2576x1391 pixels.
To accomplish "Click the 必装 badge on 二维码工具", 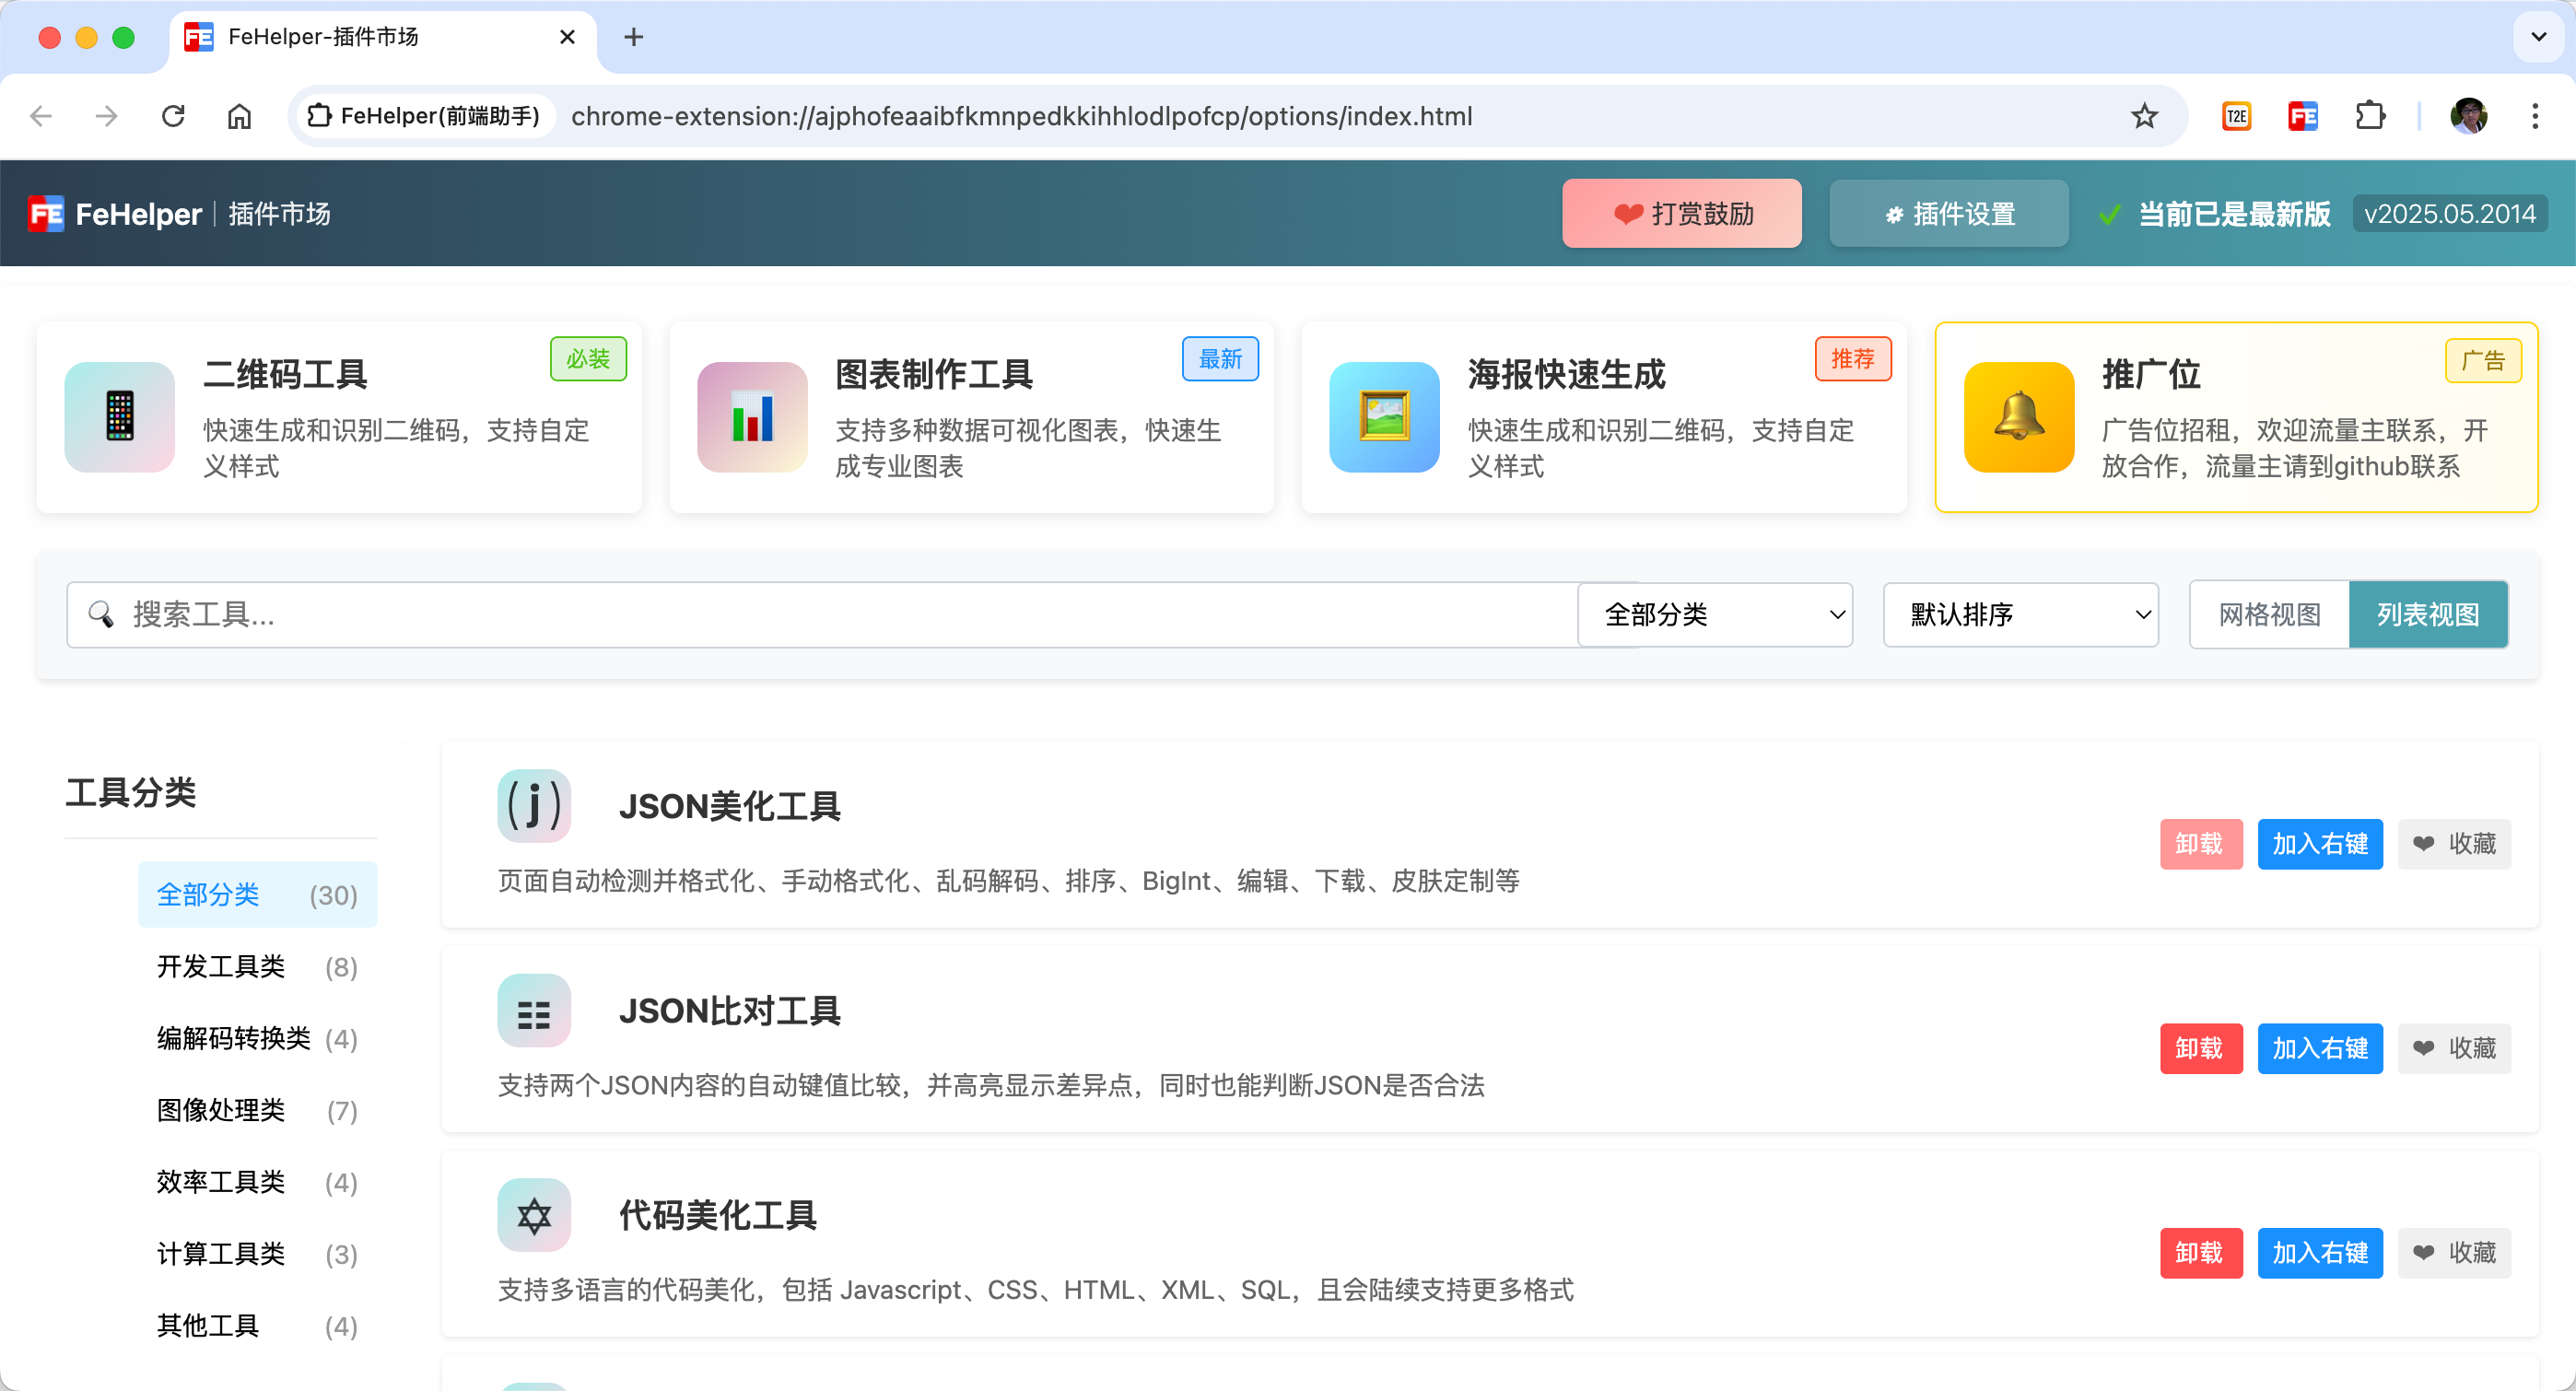I will click(x=588, y=359).
